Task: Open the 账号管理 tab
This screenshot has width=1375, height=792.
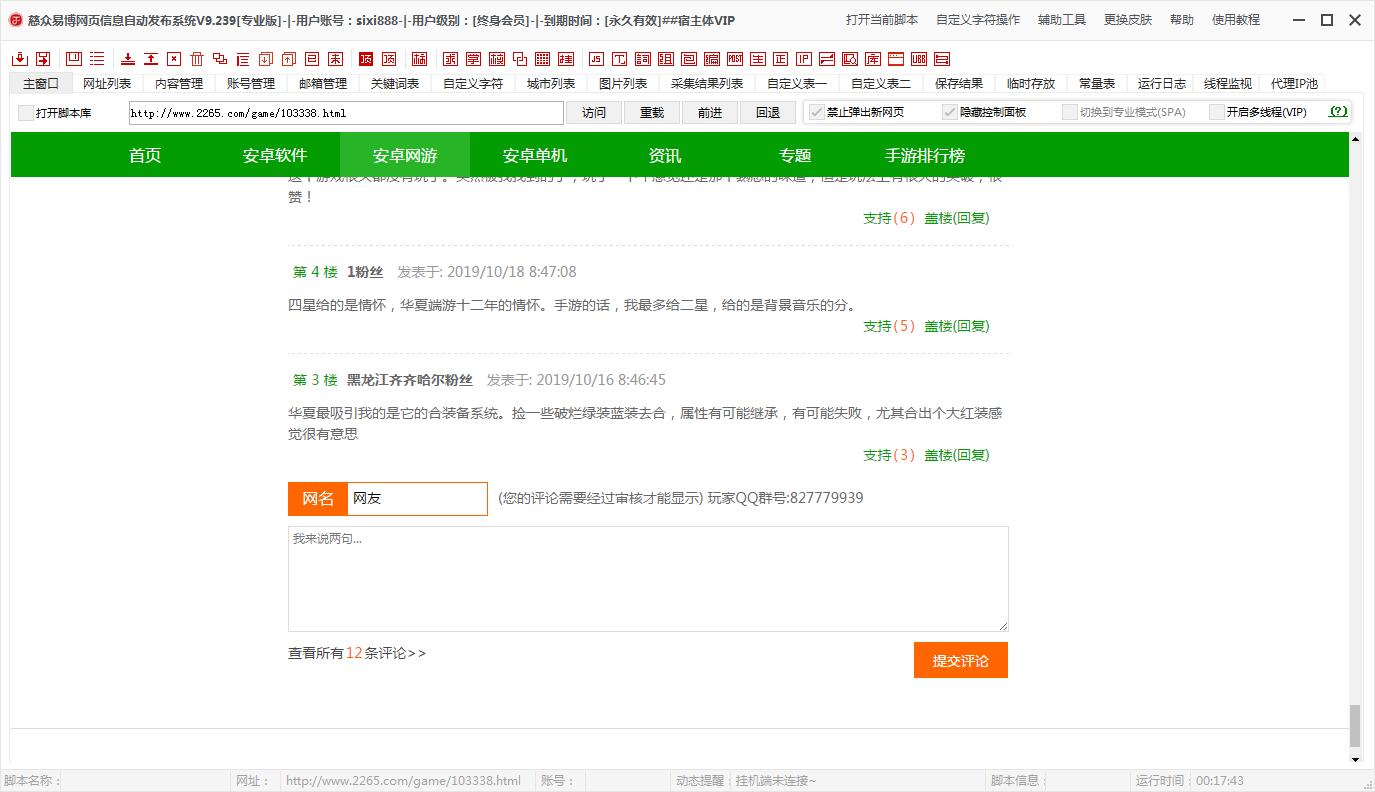Action: point(251,84)
